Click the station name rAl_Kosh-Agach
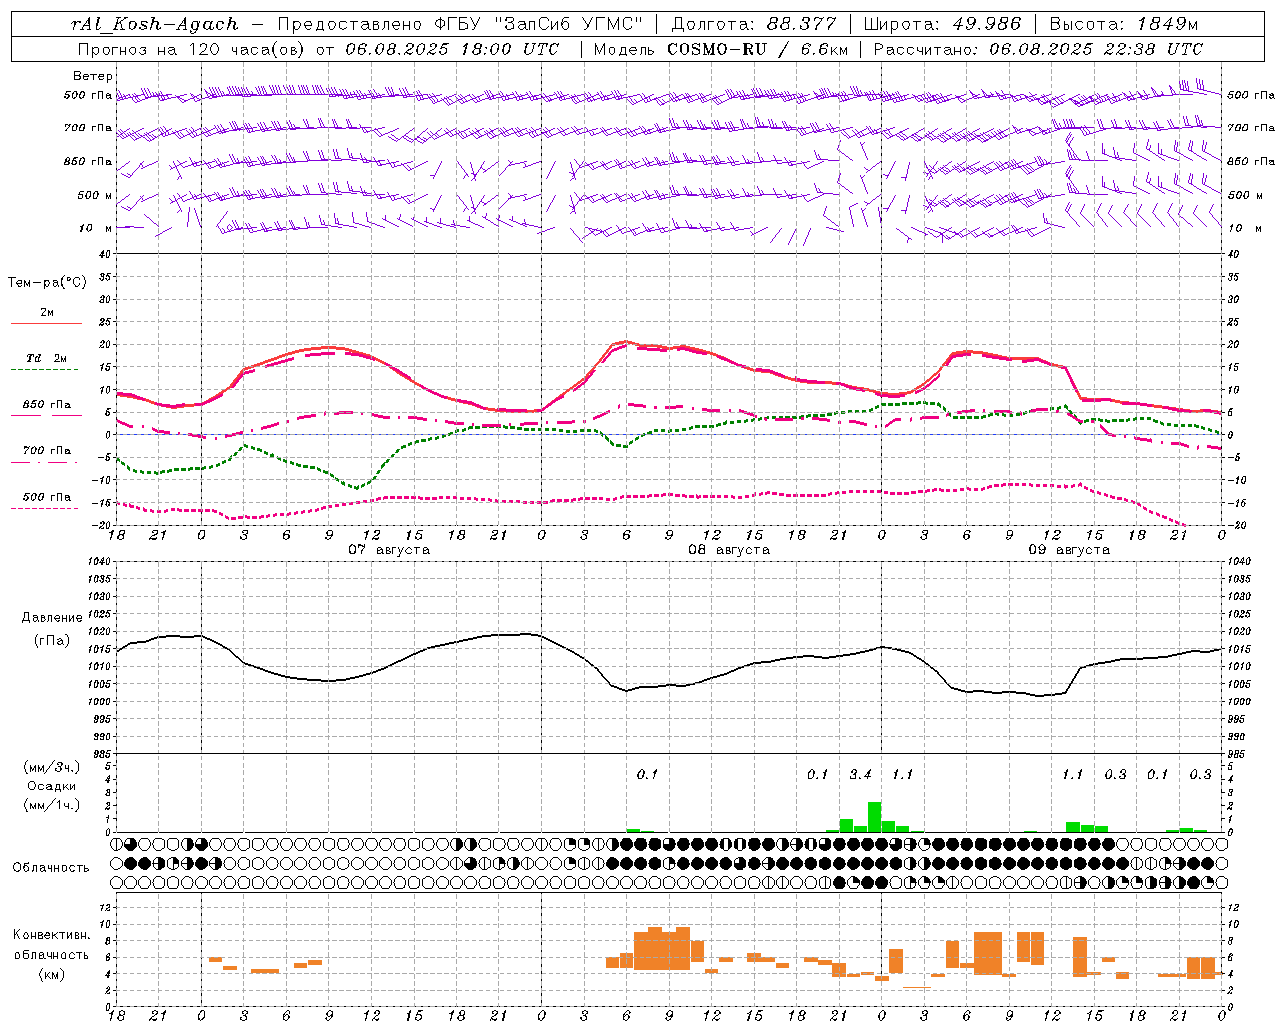Image resolution: width=1280 pixels, height=1024 pixels. [x=155, y=24]
